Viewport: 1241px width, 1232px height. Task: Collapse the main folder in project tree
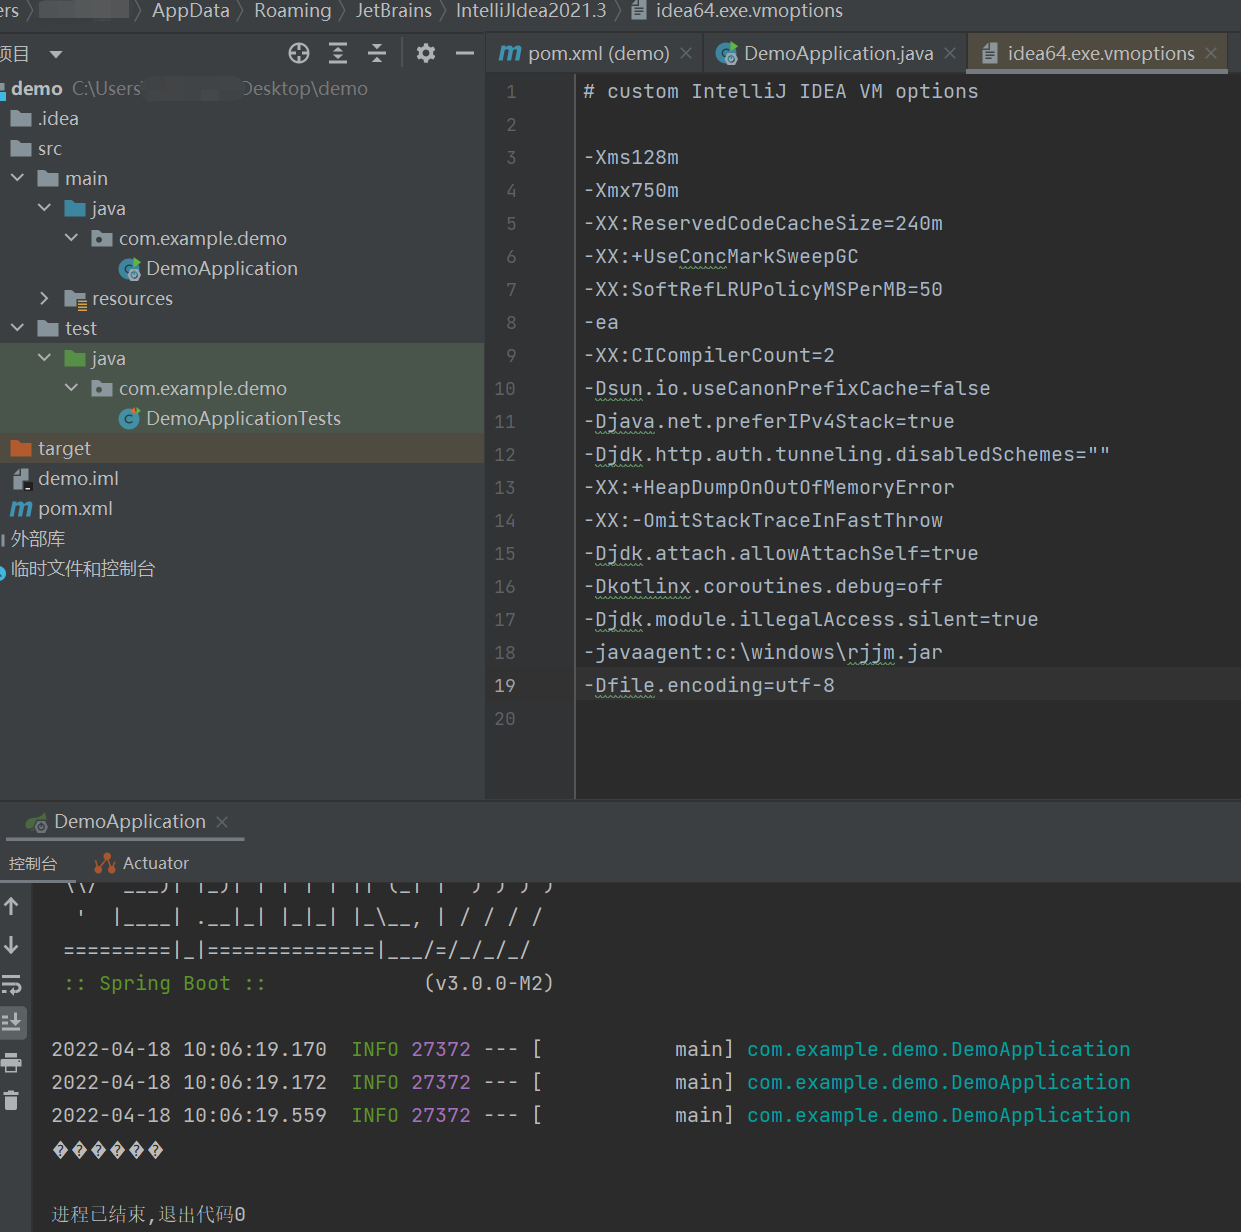[x=17, y=178]
